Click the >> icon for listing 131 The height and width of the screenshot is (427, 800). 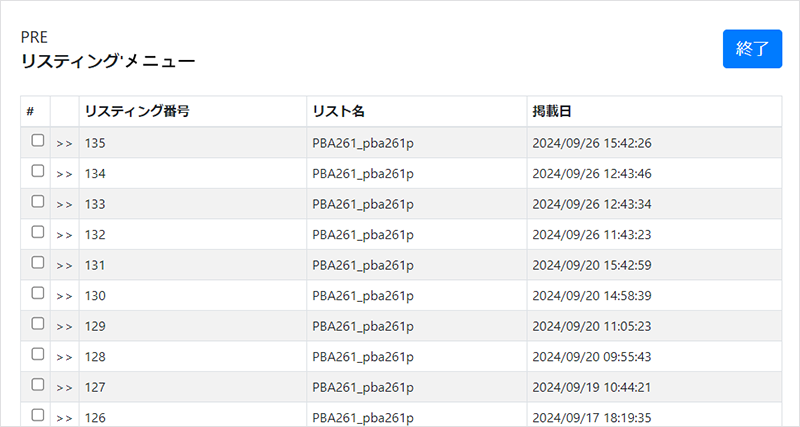(x=64, y=266)
